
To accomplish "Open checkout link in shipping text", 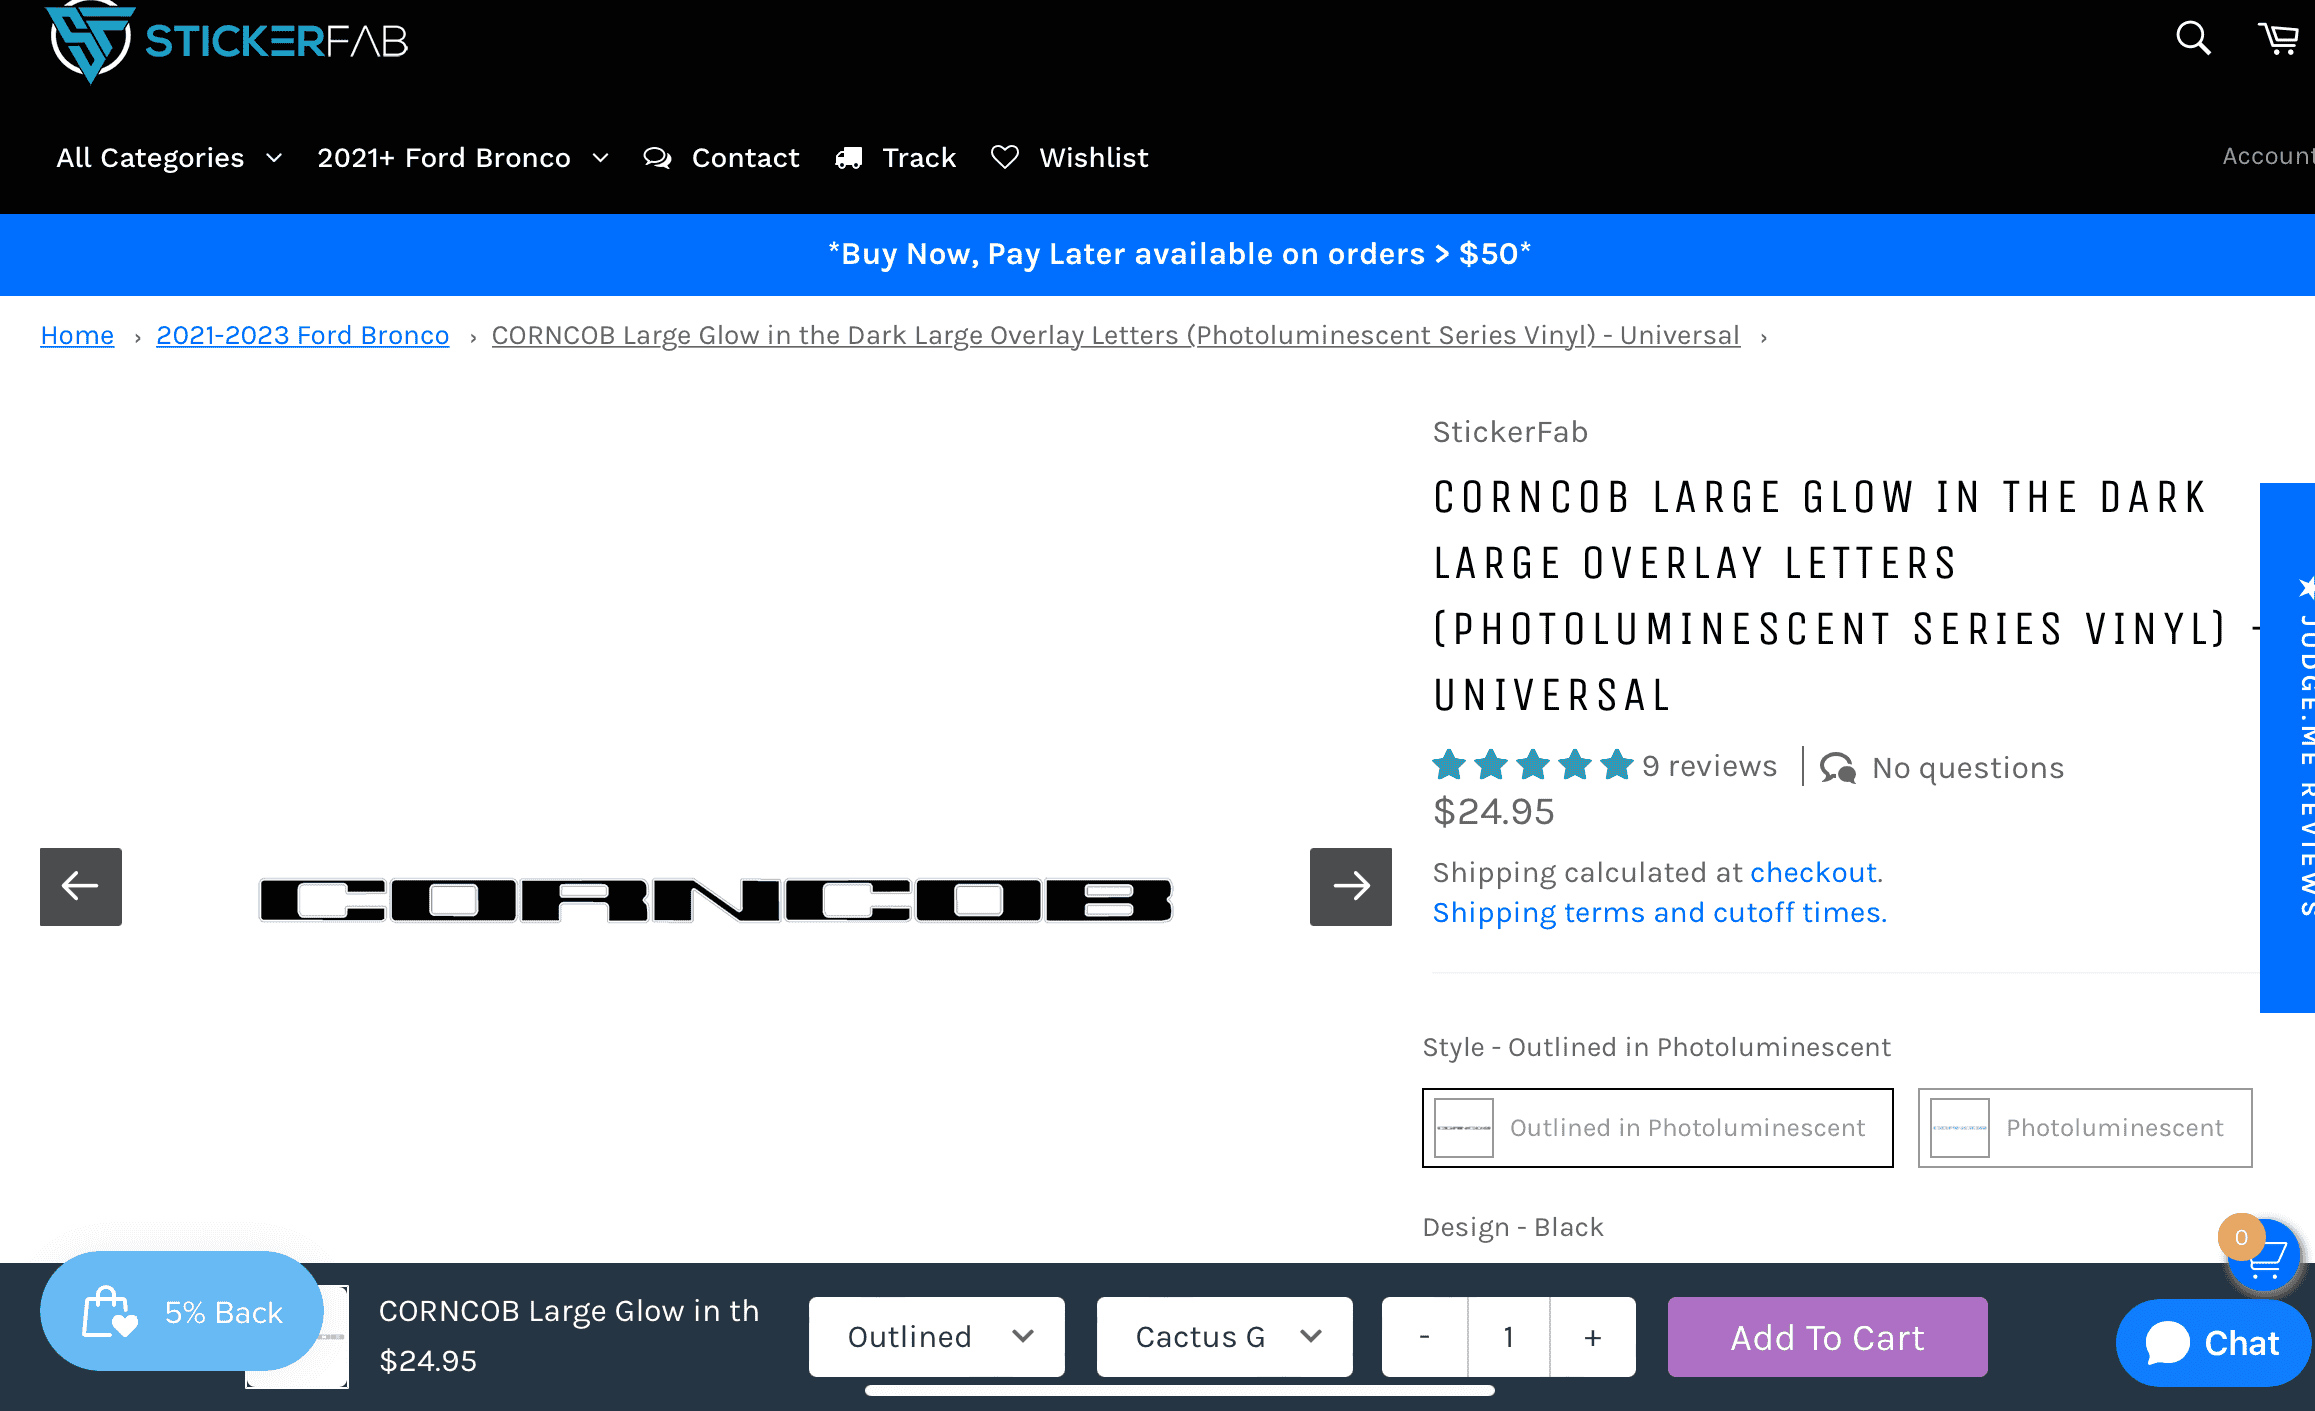I will pyautogui.click(x=1813, y=873).
